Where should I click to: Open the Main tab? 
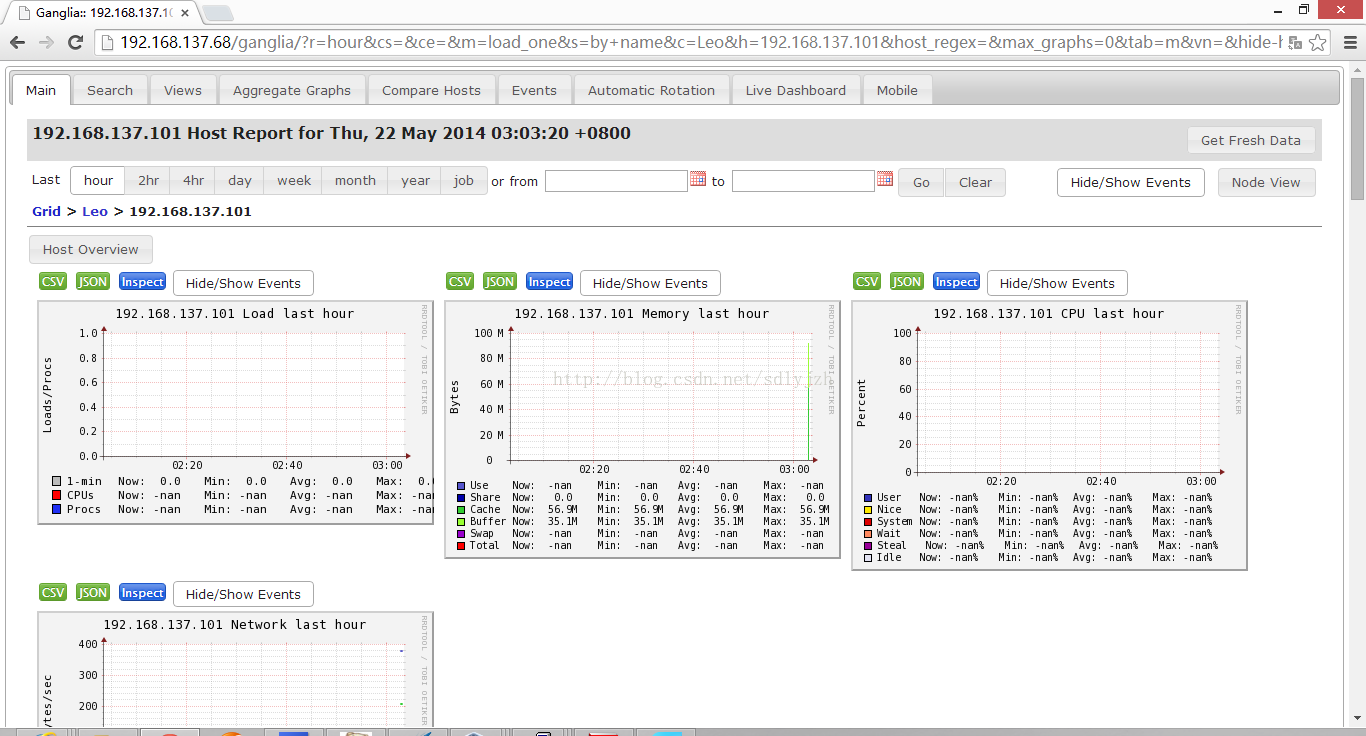pyautogui.click(x=41, y=90)
